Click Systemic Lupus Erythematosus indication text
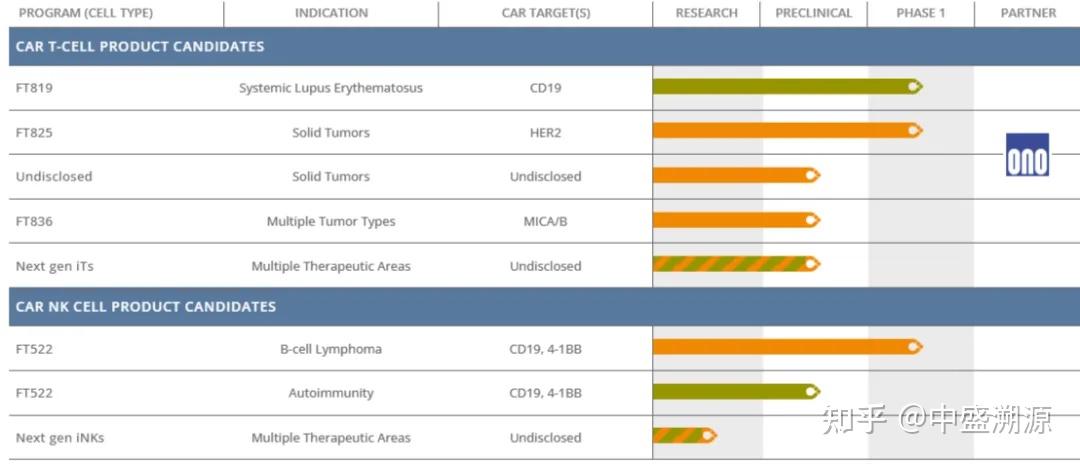The height and width of the screenshot is (464, 1080). pyautogui.click(x=331, y=88)
